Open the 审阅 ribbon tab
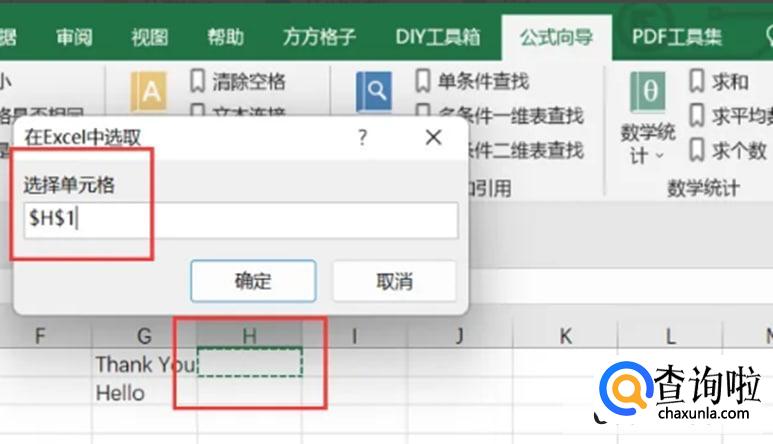The height and width of the screenshot is (444, 773). click(74, 37)
